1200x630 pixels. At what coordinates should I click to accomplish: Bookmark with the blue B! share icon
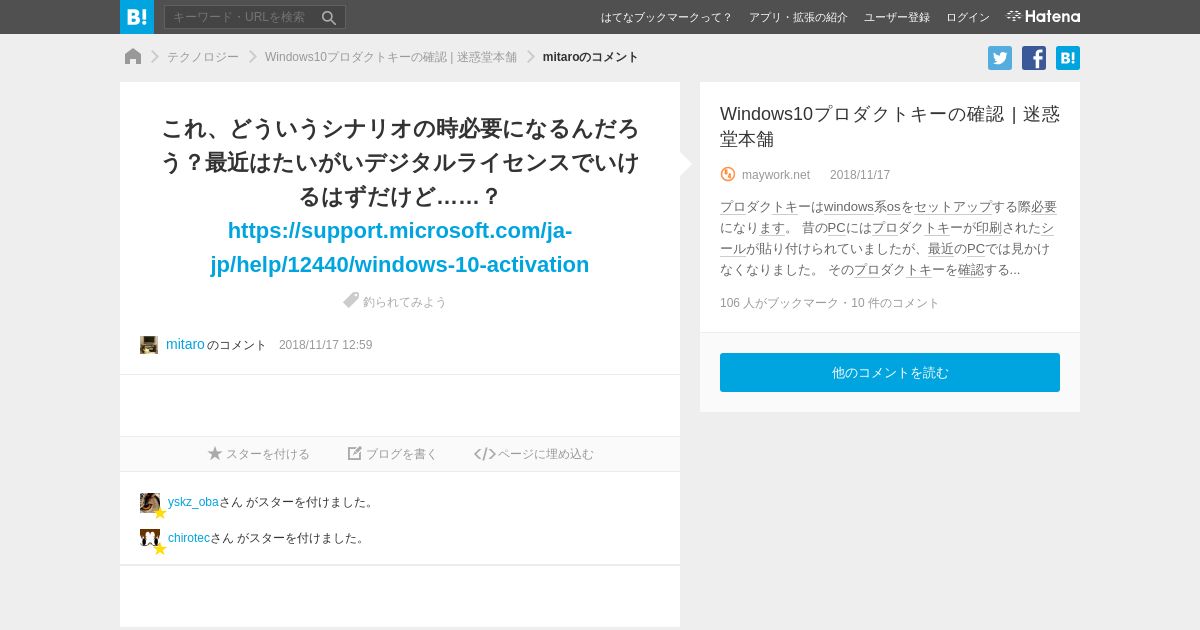[1068, 58]
